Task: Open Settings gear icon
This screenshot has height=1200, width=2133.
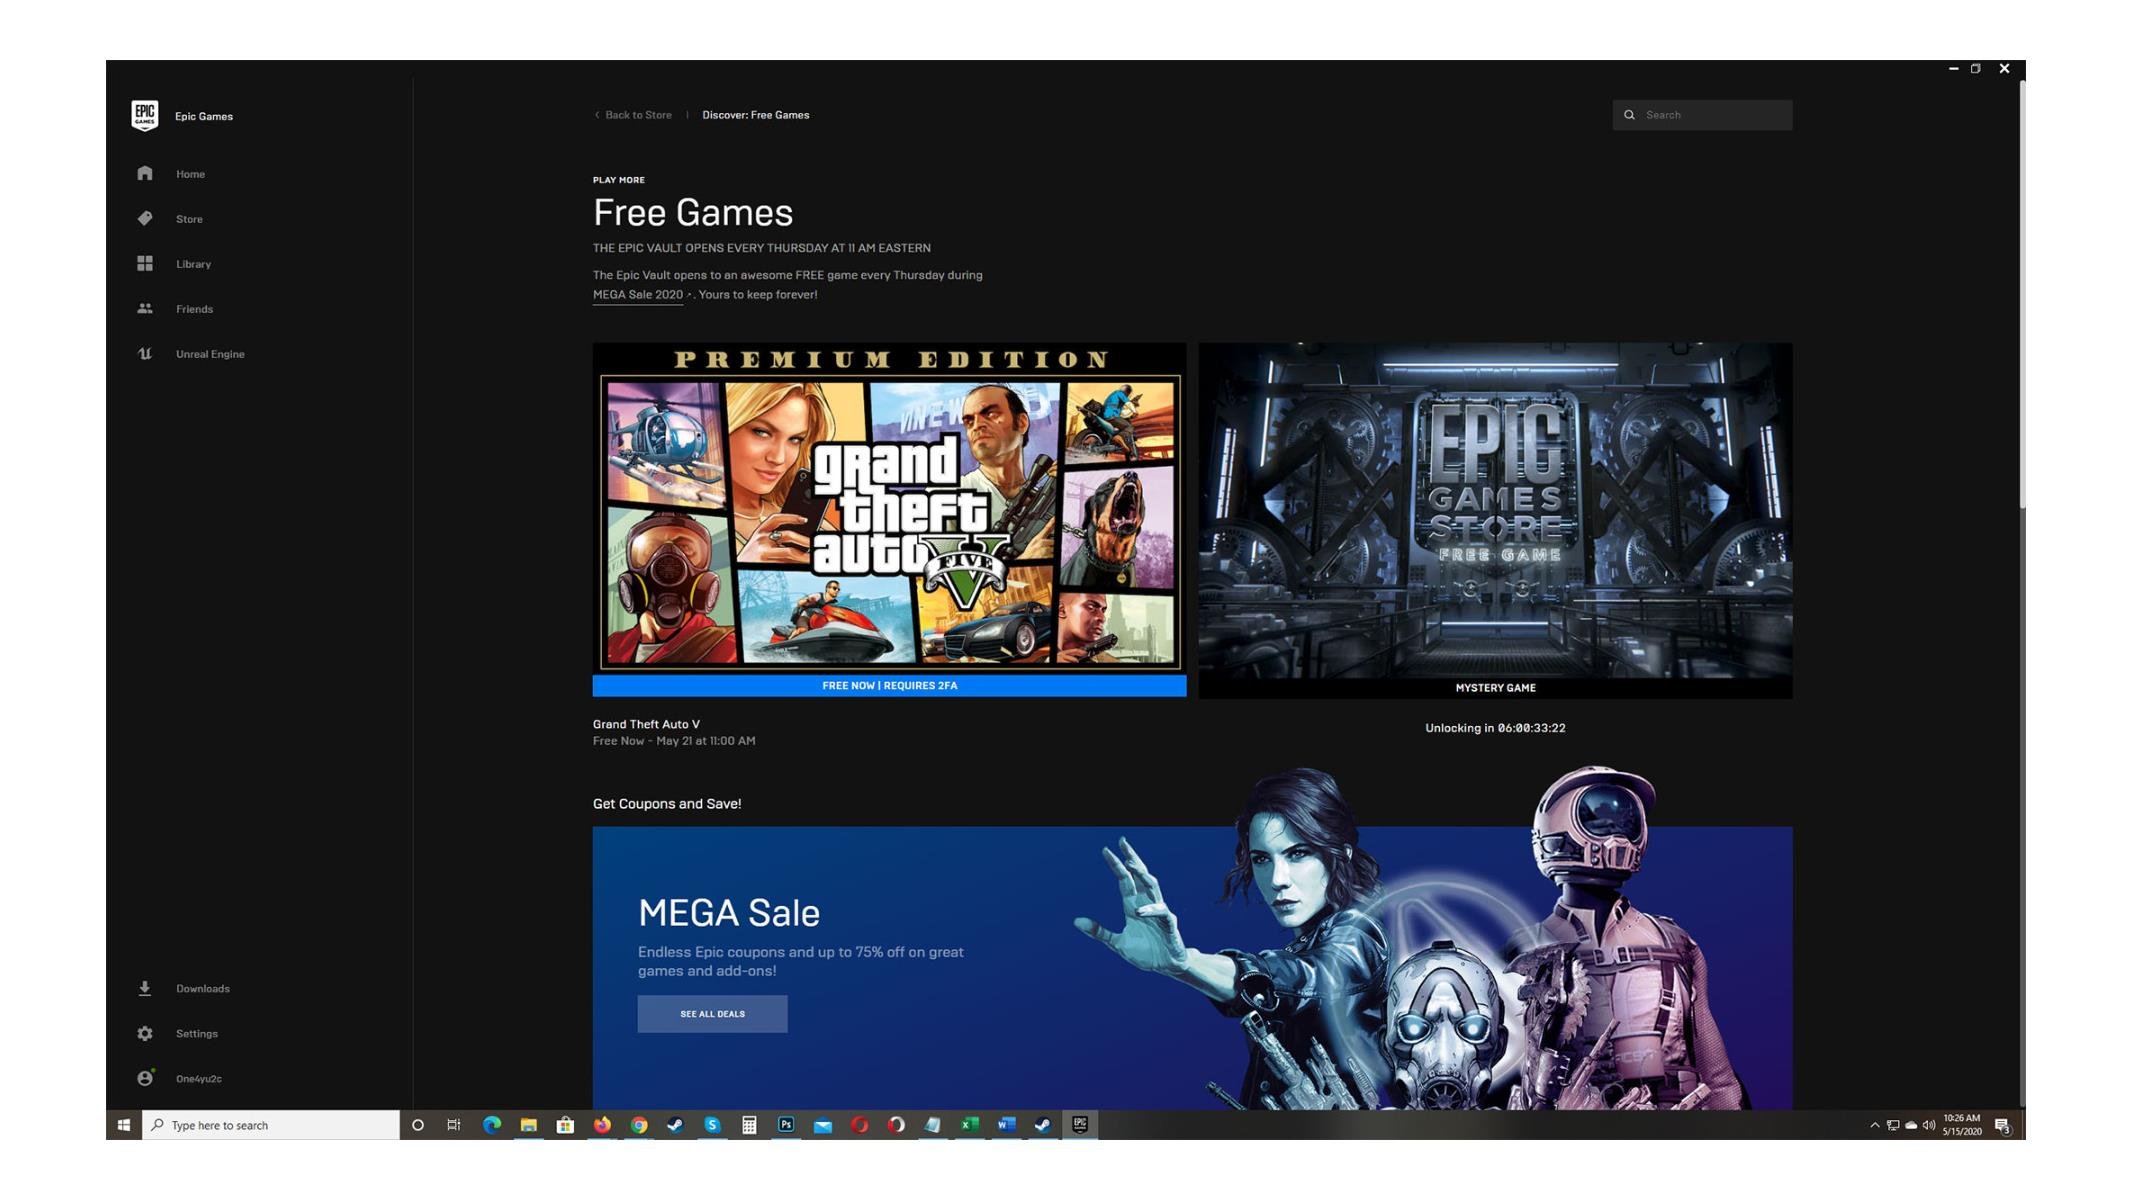Action: pyautogui.click(x=144, y=1034)
